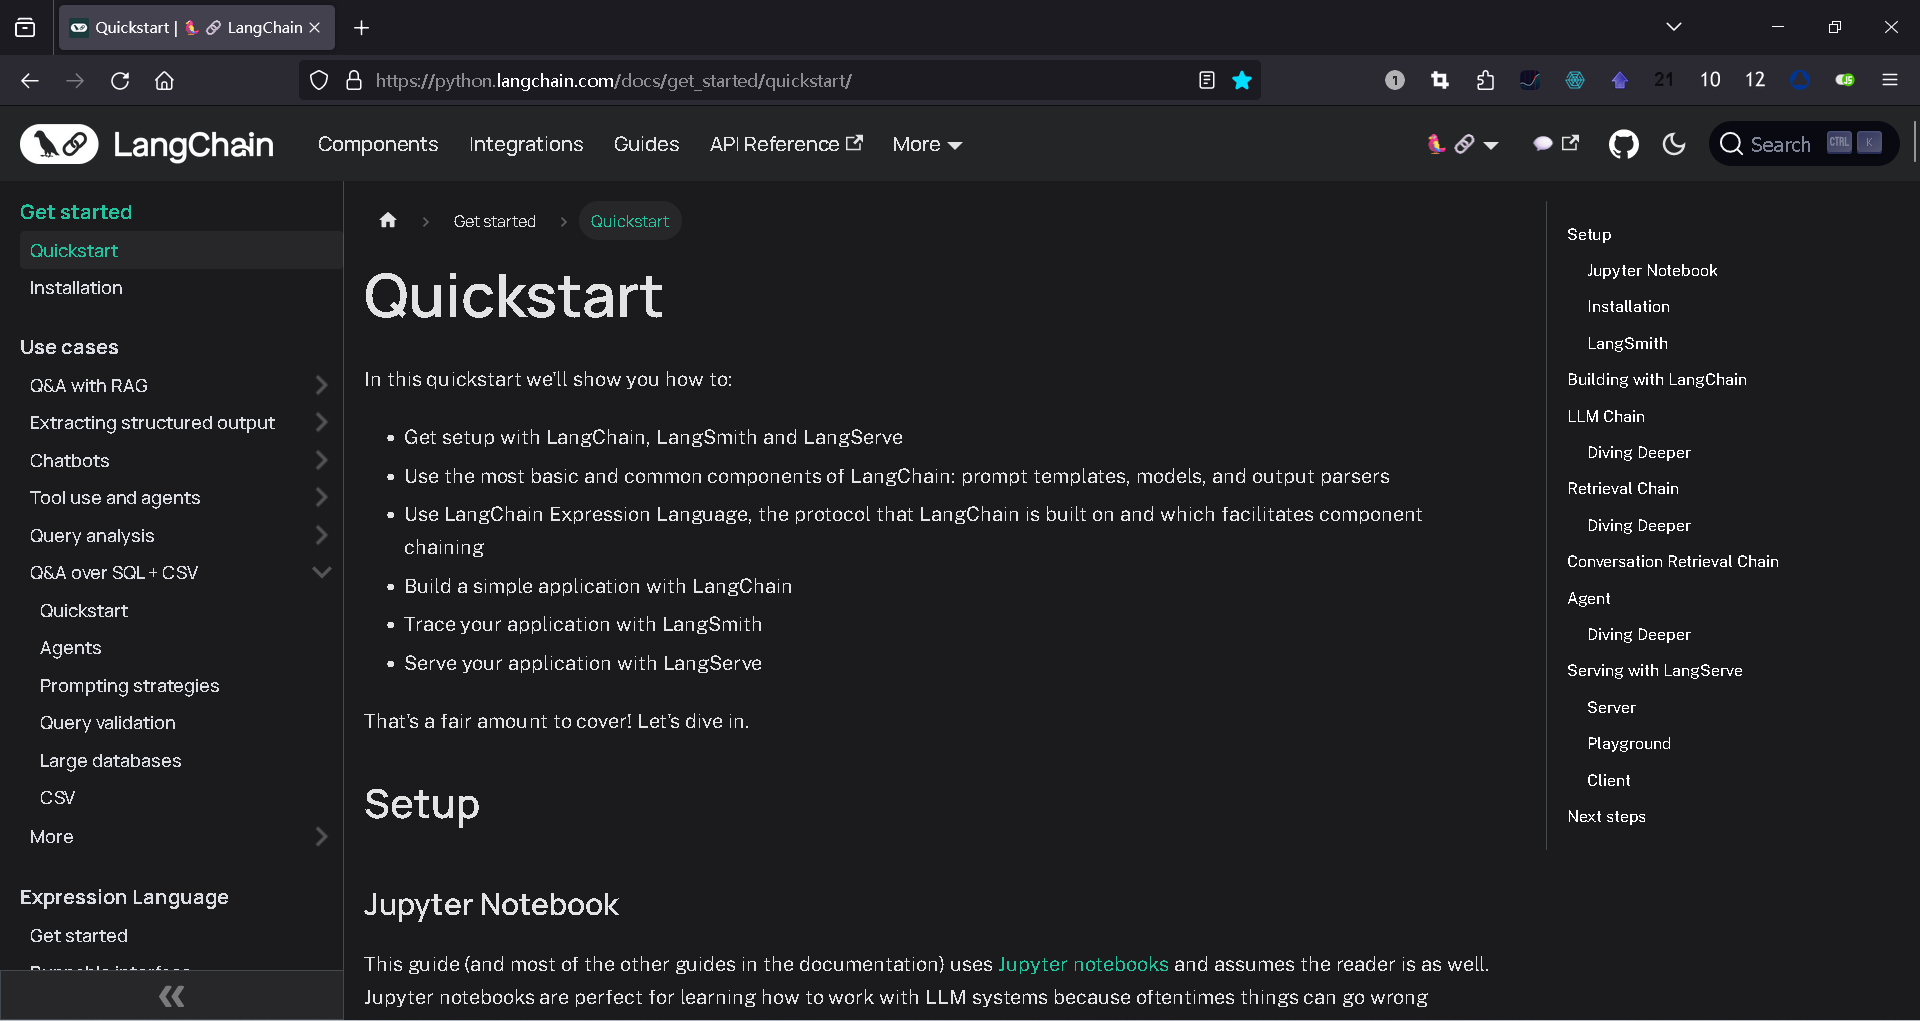Collapse the Q&A over SQL + CSV section
1920x1021 pixels.
pos(321,573)
